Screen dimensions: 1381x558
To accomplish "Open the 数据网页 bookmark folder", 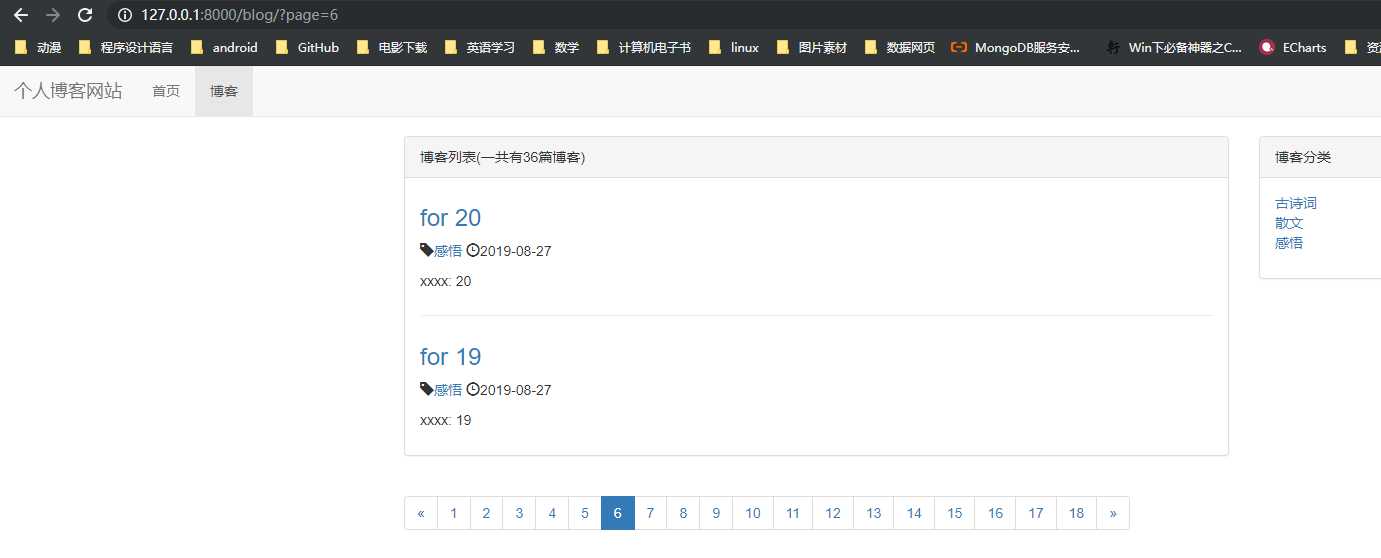I will [x=900, y=47].
